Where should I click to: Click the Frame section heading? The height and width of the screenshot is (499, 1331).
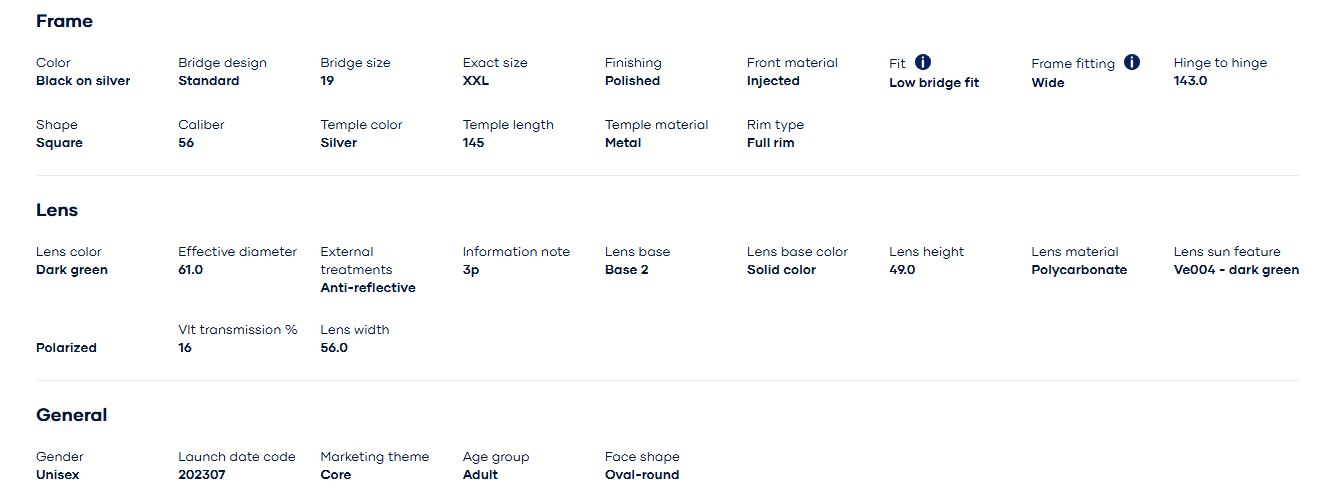pos(64,21)
